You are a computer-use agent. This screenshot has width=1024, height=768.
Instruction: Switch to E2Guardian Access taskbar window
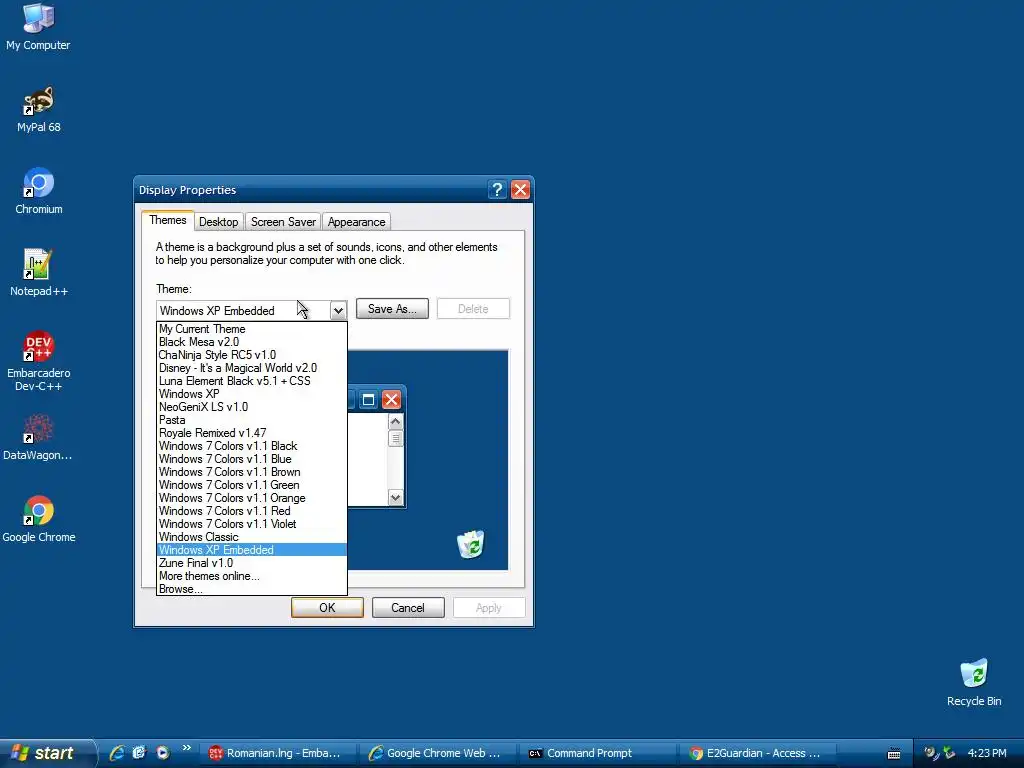tap(756, 753)
